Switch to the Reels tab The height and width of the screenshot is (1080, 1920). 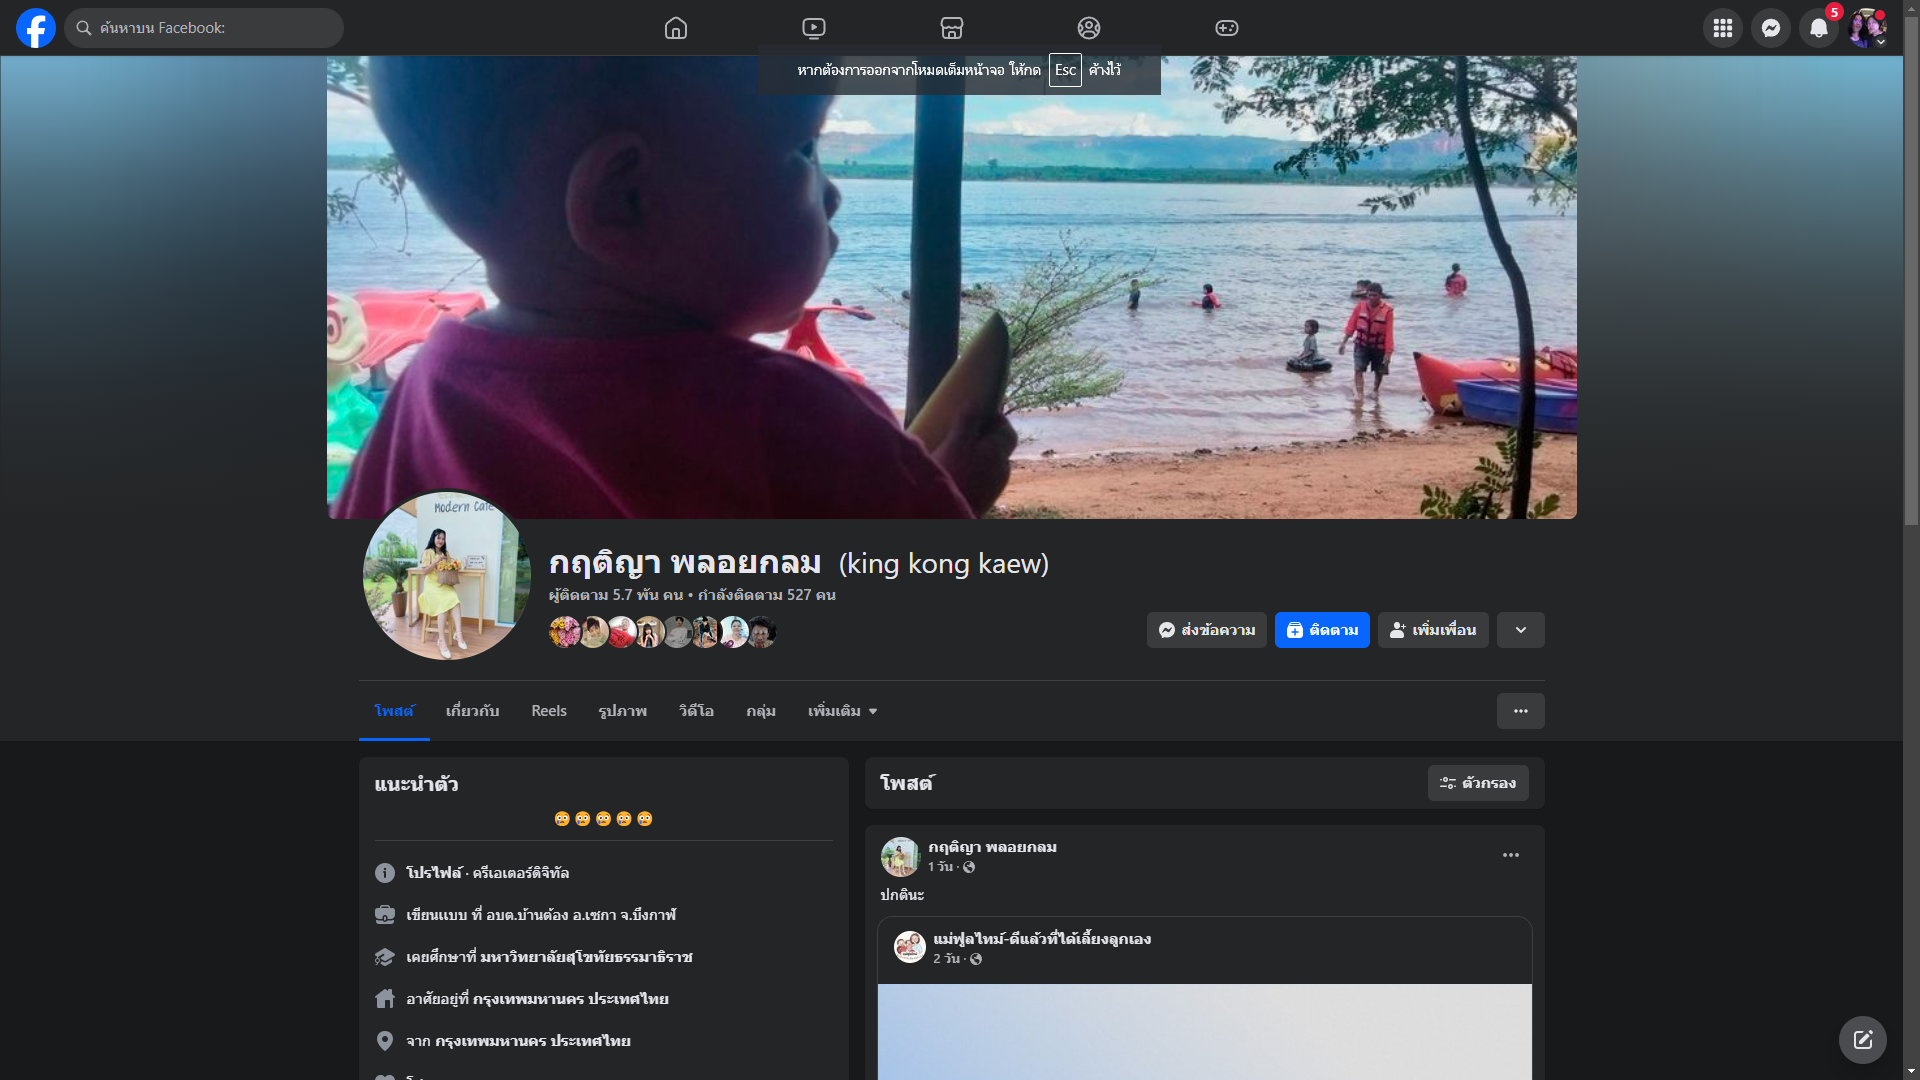[x=548, y=711]
